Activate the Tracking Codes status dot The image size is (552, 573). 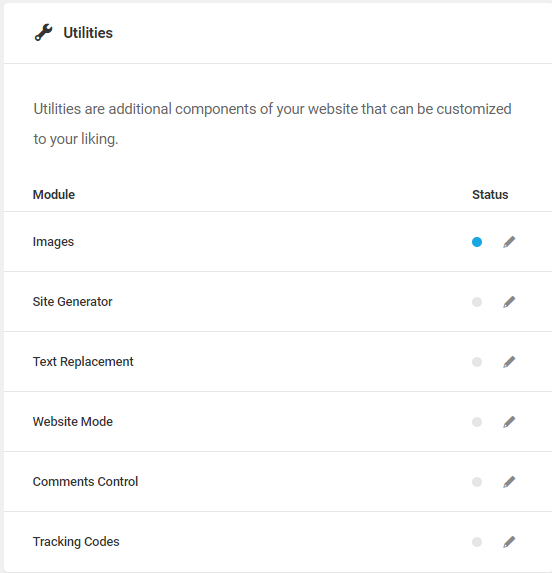[x=477, y=542]
